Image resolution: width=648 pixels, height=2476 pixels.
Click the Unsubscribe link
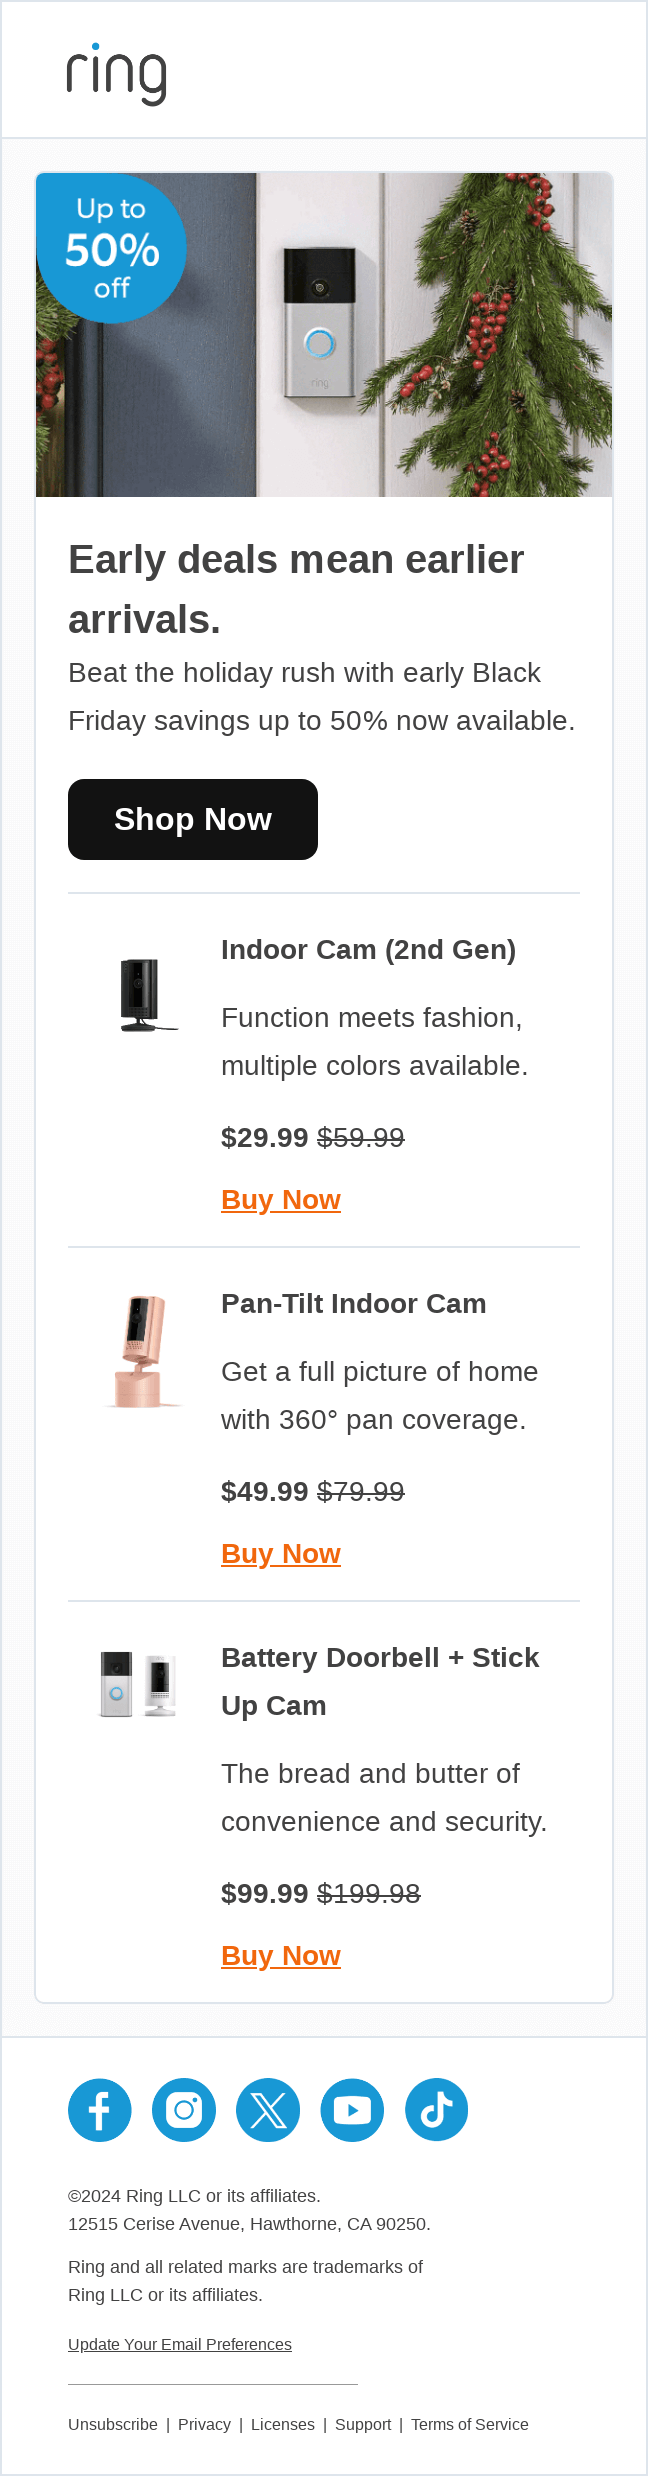pyautogui.click(x=112, y=2423)
